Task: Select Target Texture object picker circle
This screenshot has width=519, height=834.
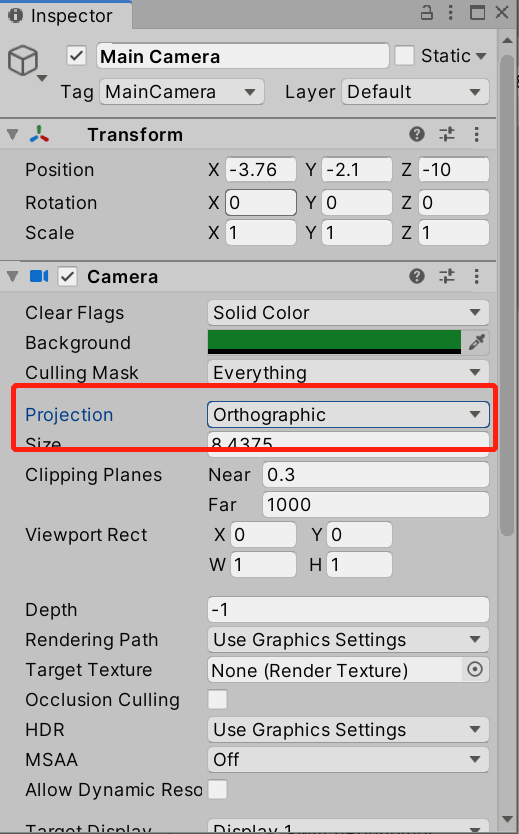Action: click(x=475, y=669)
